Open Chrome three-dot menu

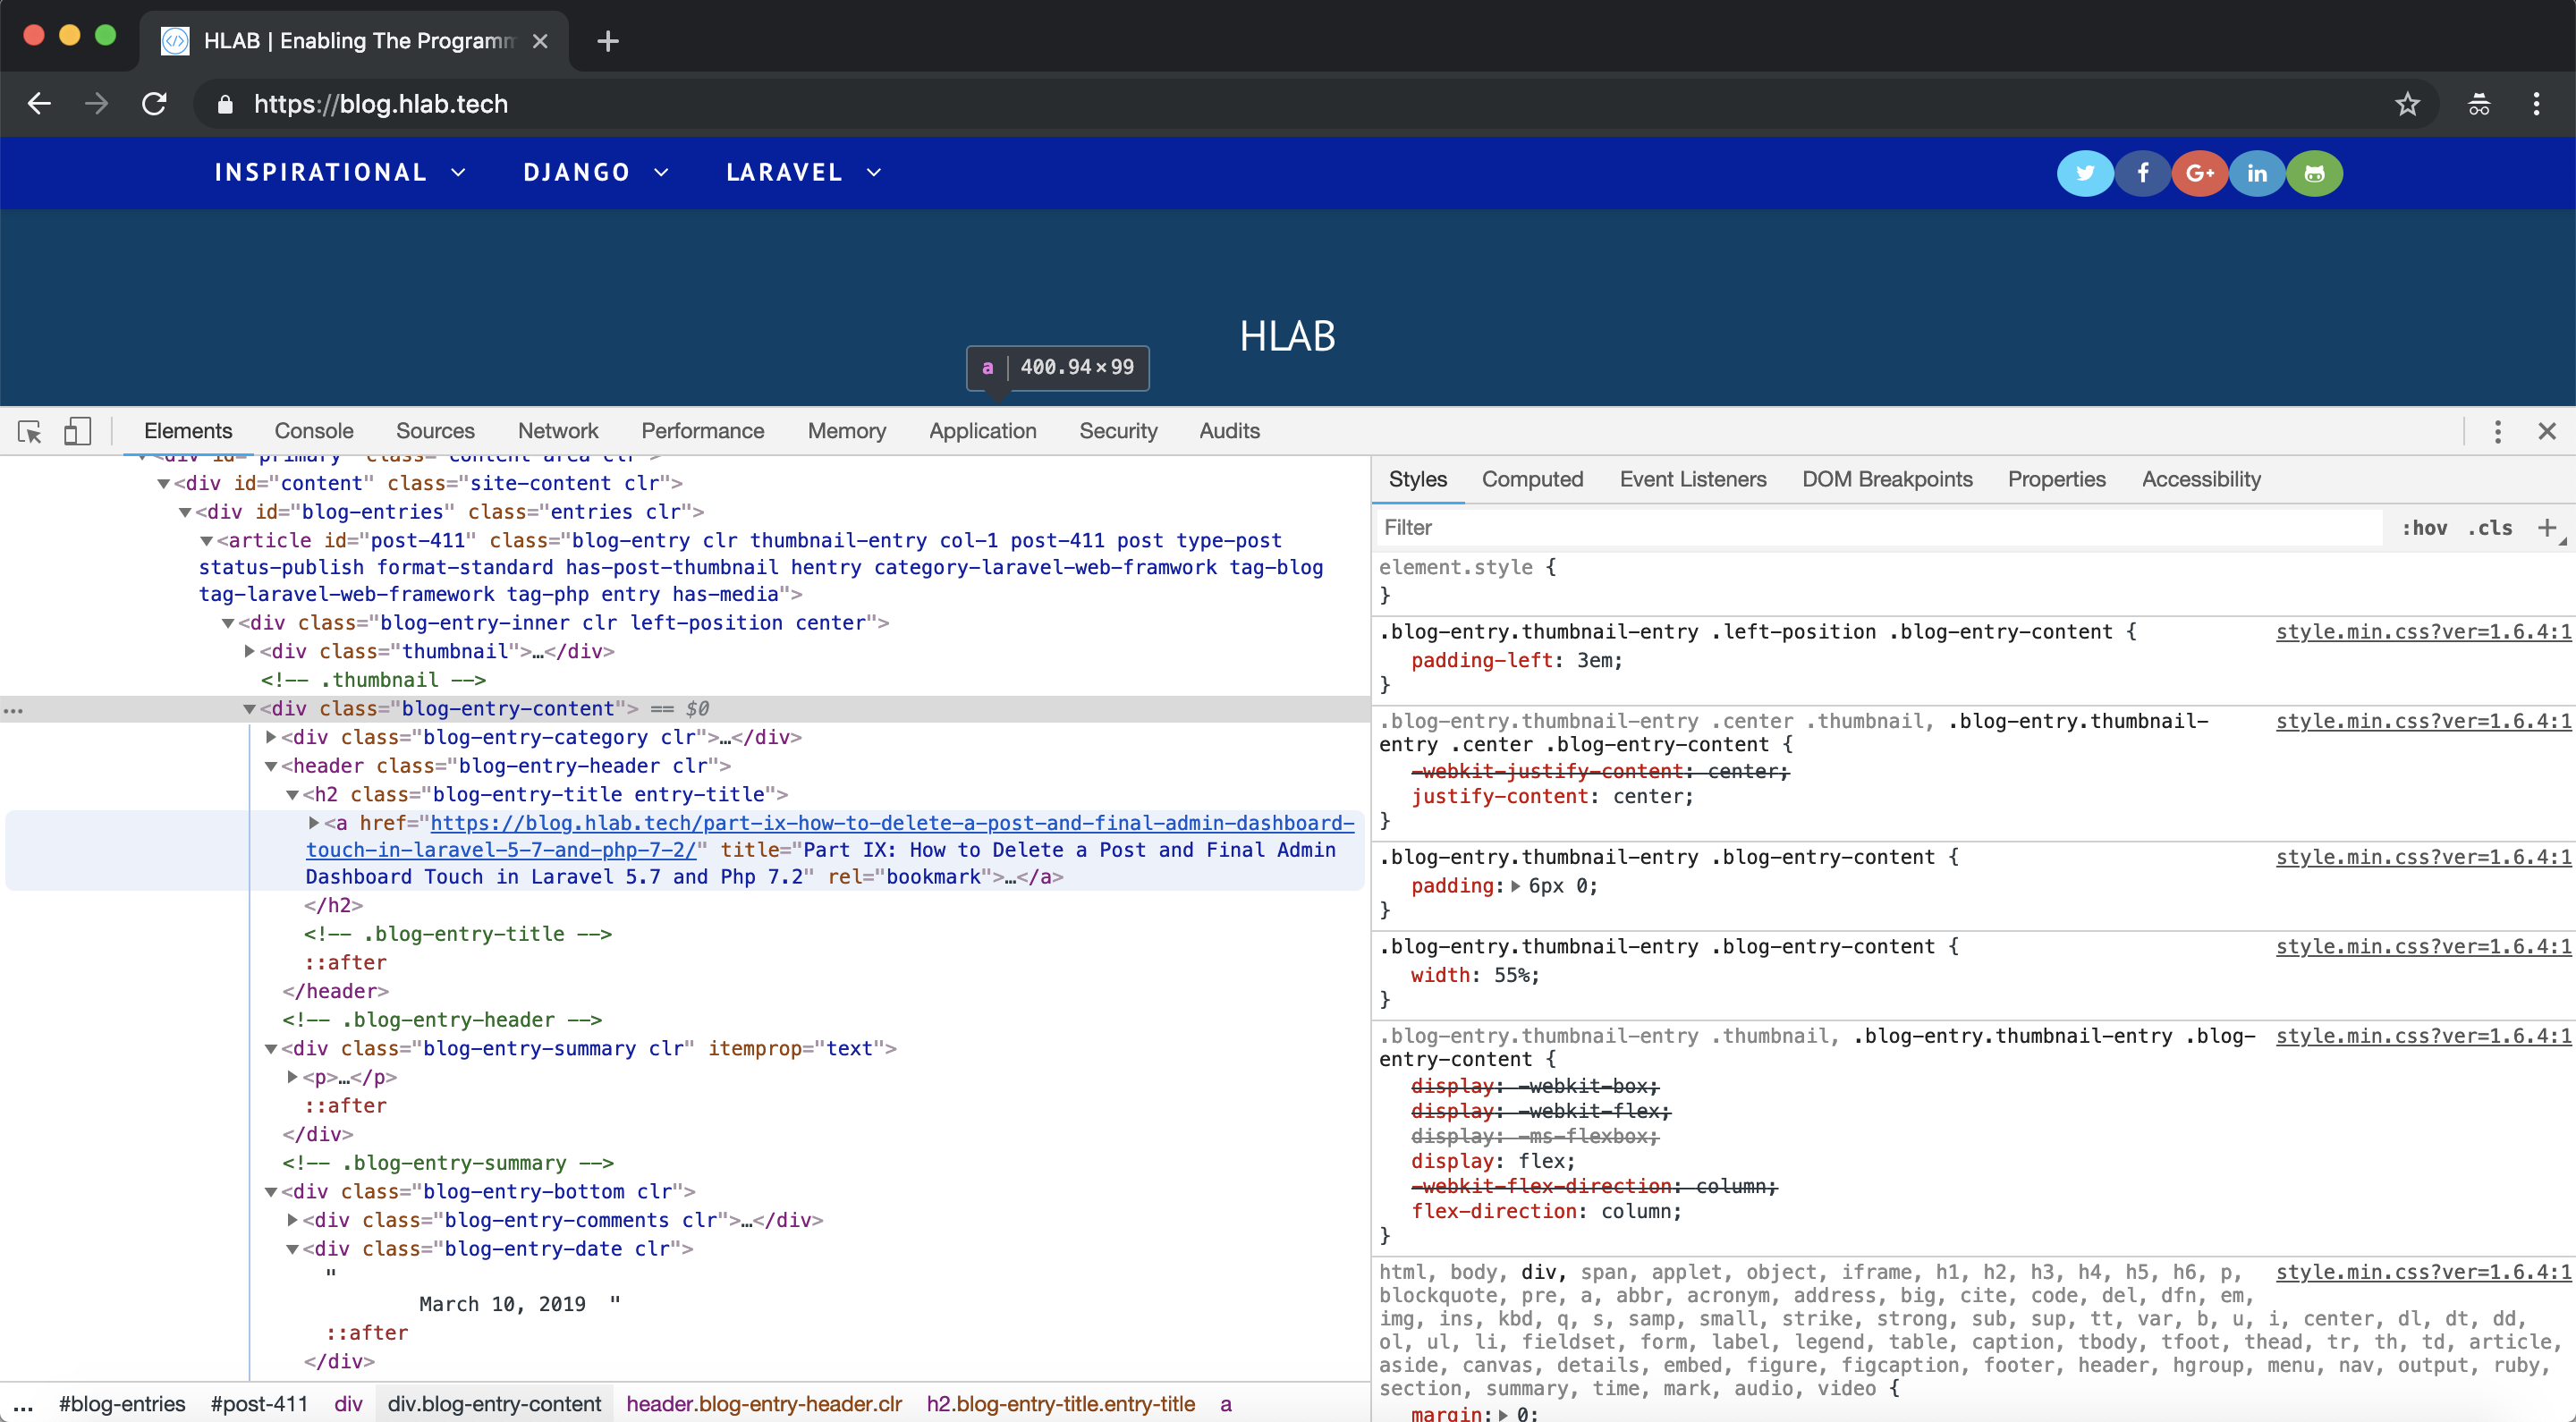point(2536,104)
